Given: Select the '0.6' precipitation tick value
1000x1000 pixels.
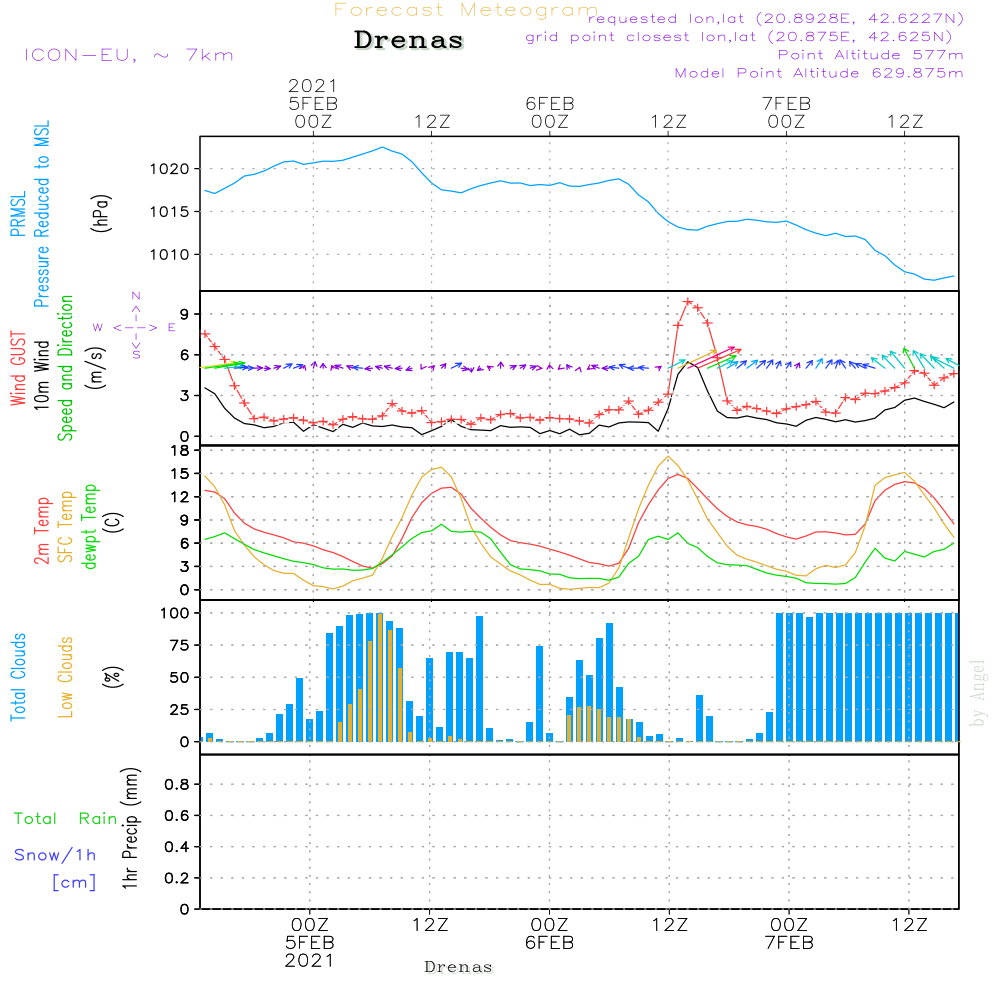Looking at the screenshot, I should coord(177,816).
